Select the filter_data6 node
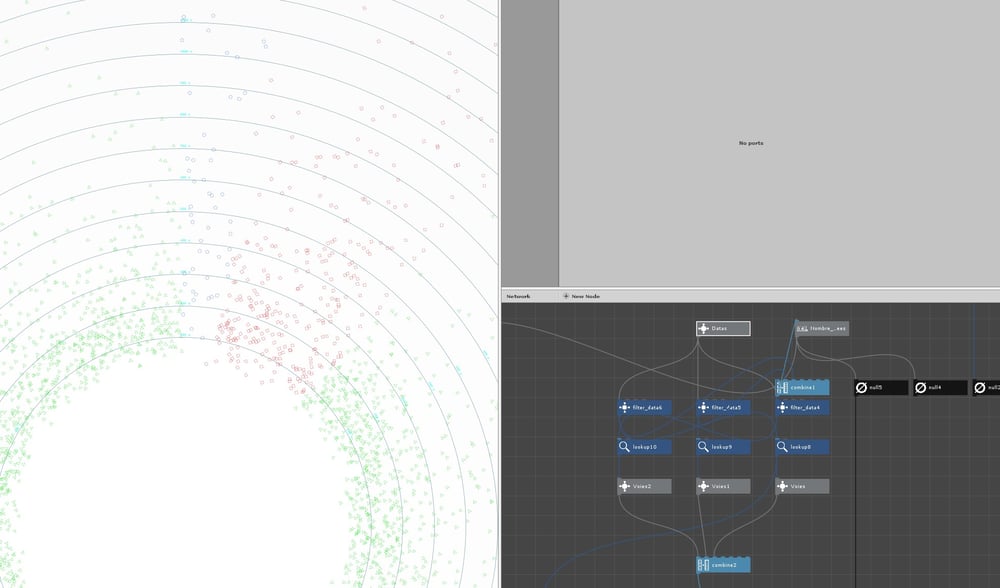 tap(644, 408)
